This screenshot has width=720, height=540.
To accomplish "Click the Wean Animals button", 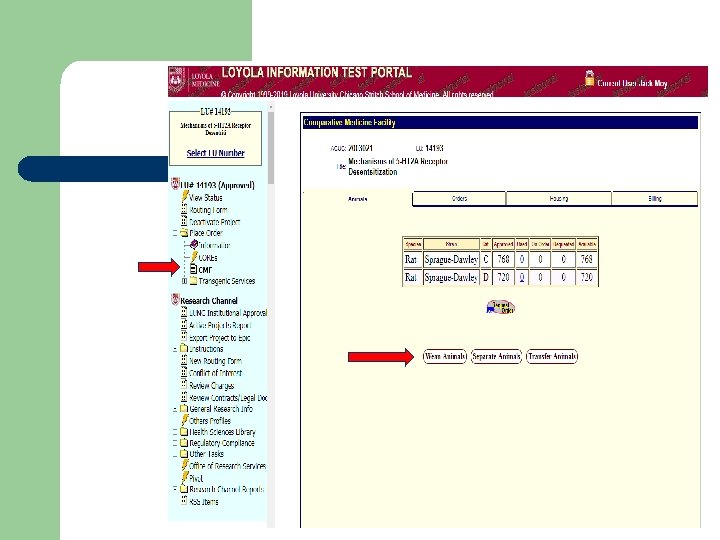I will pyautogui.click(x=444, y=356).
